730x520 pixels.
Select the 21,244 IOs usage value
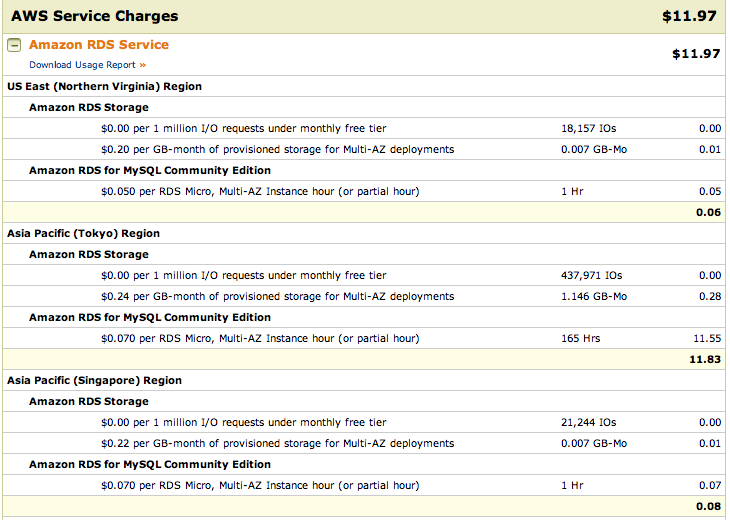tap(588, 423)
